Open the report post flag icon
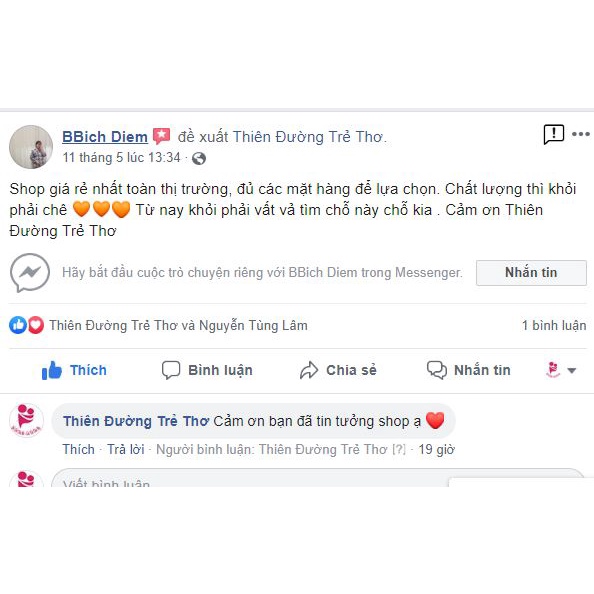The image size is (594, 594). [553, 134]
